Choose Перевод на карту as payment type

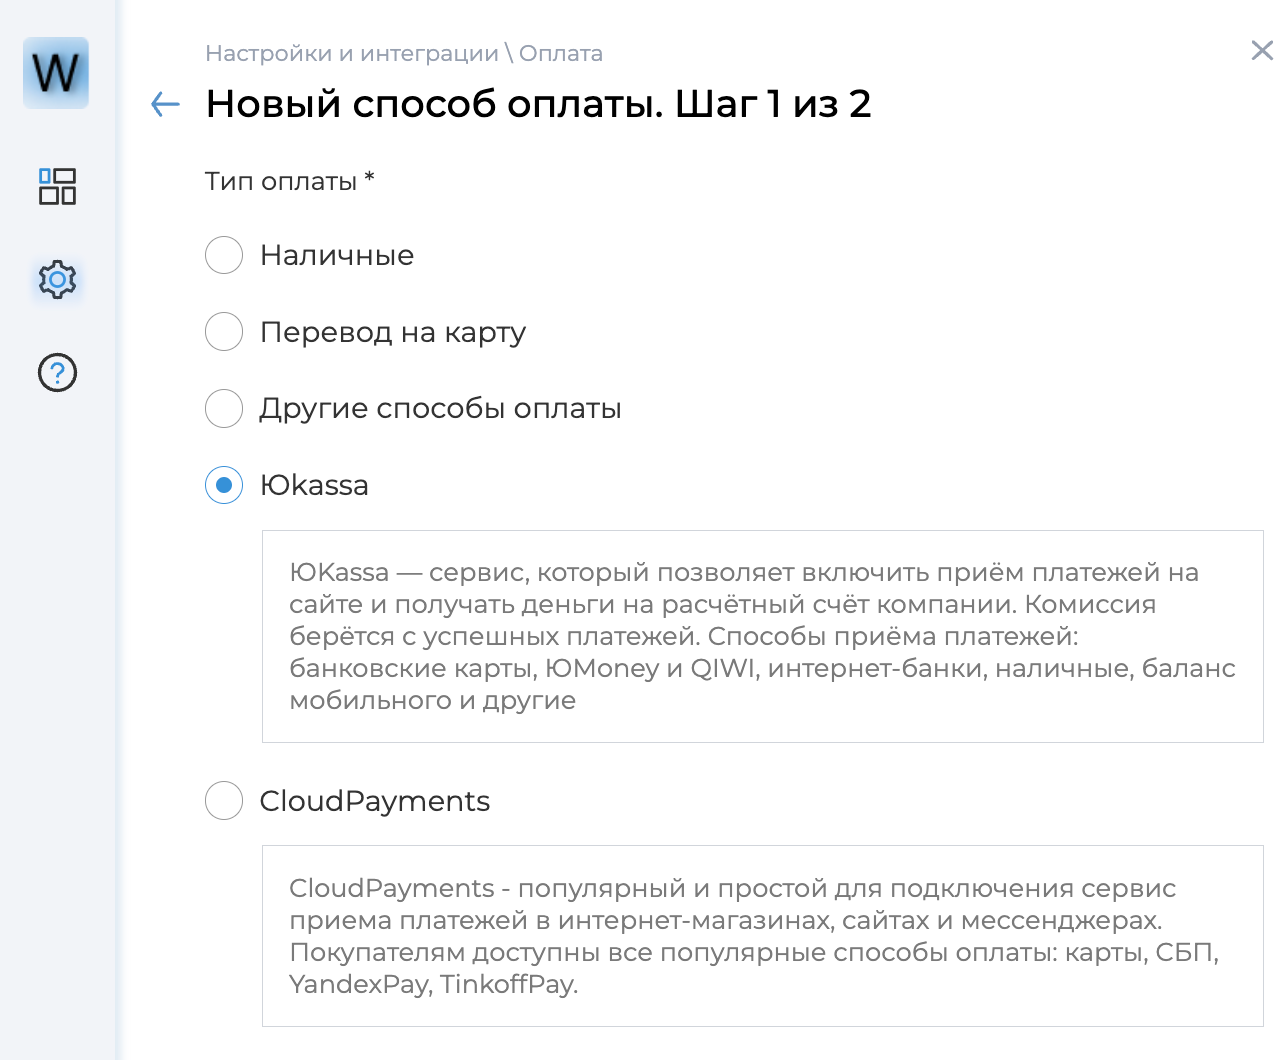pos(224,331)
